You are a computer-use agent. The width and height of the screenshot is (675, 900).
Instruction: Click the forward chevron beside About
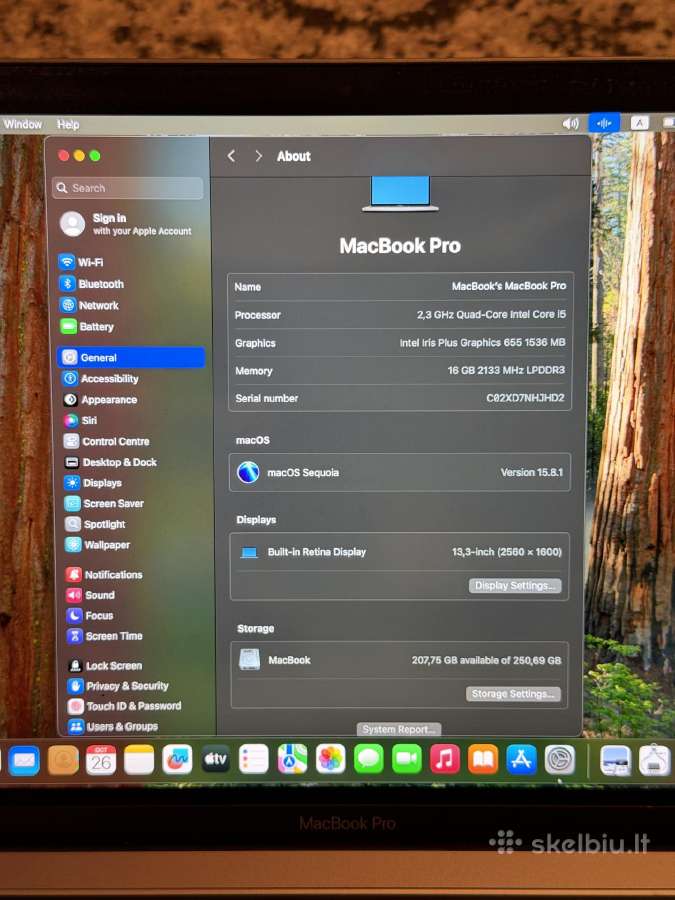pyautogui.click(x=258, y=156)
